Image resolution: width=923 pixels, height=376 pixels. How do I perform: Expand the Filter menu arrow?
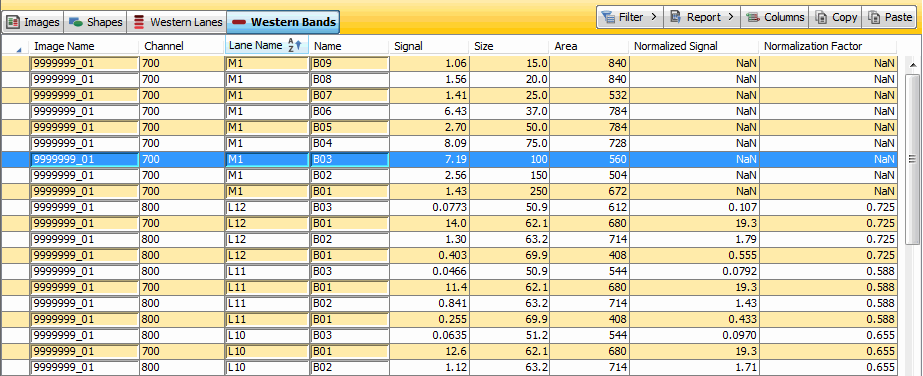pyautogui.click(x=654, y=17)
